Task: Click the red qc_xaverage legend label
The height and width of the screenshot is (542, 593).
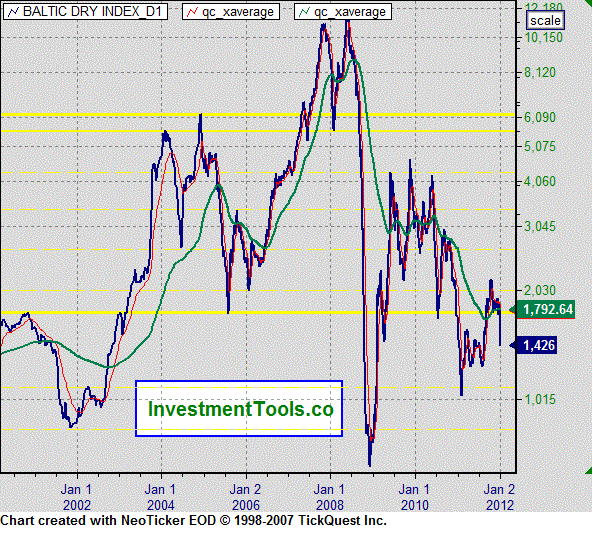Action: coord(231,11)
